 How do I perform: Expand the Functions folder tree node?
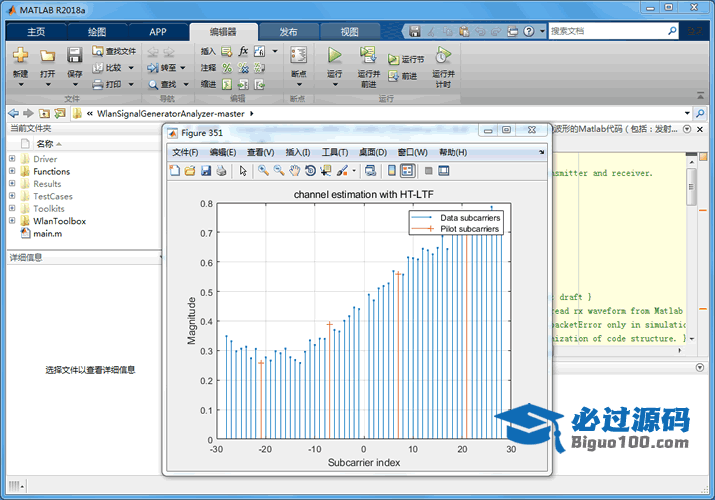[12, 171]
